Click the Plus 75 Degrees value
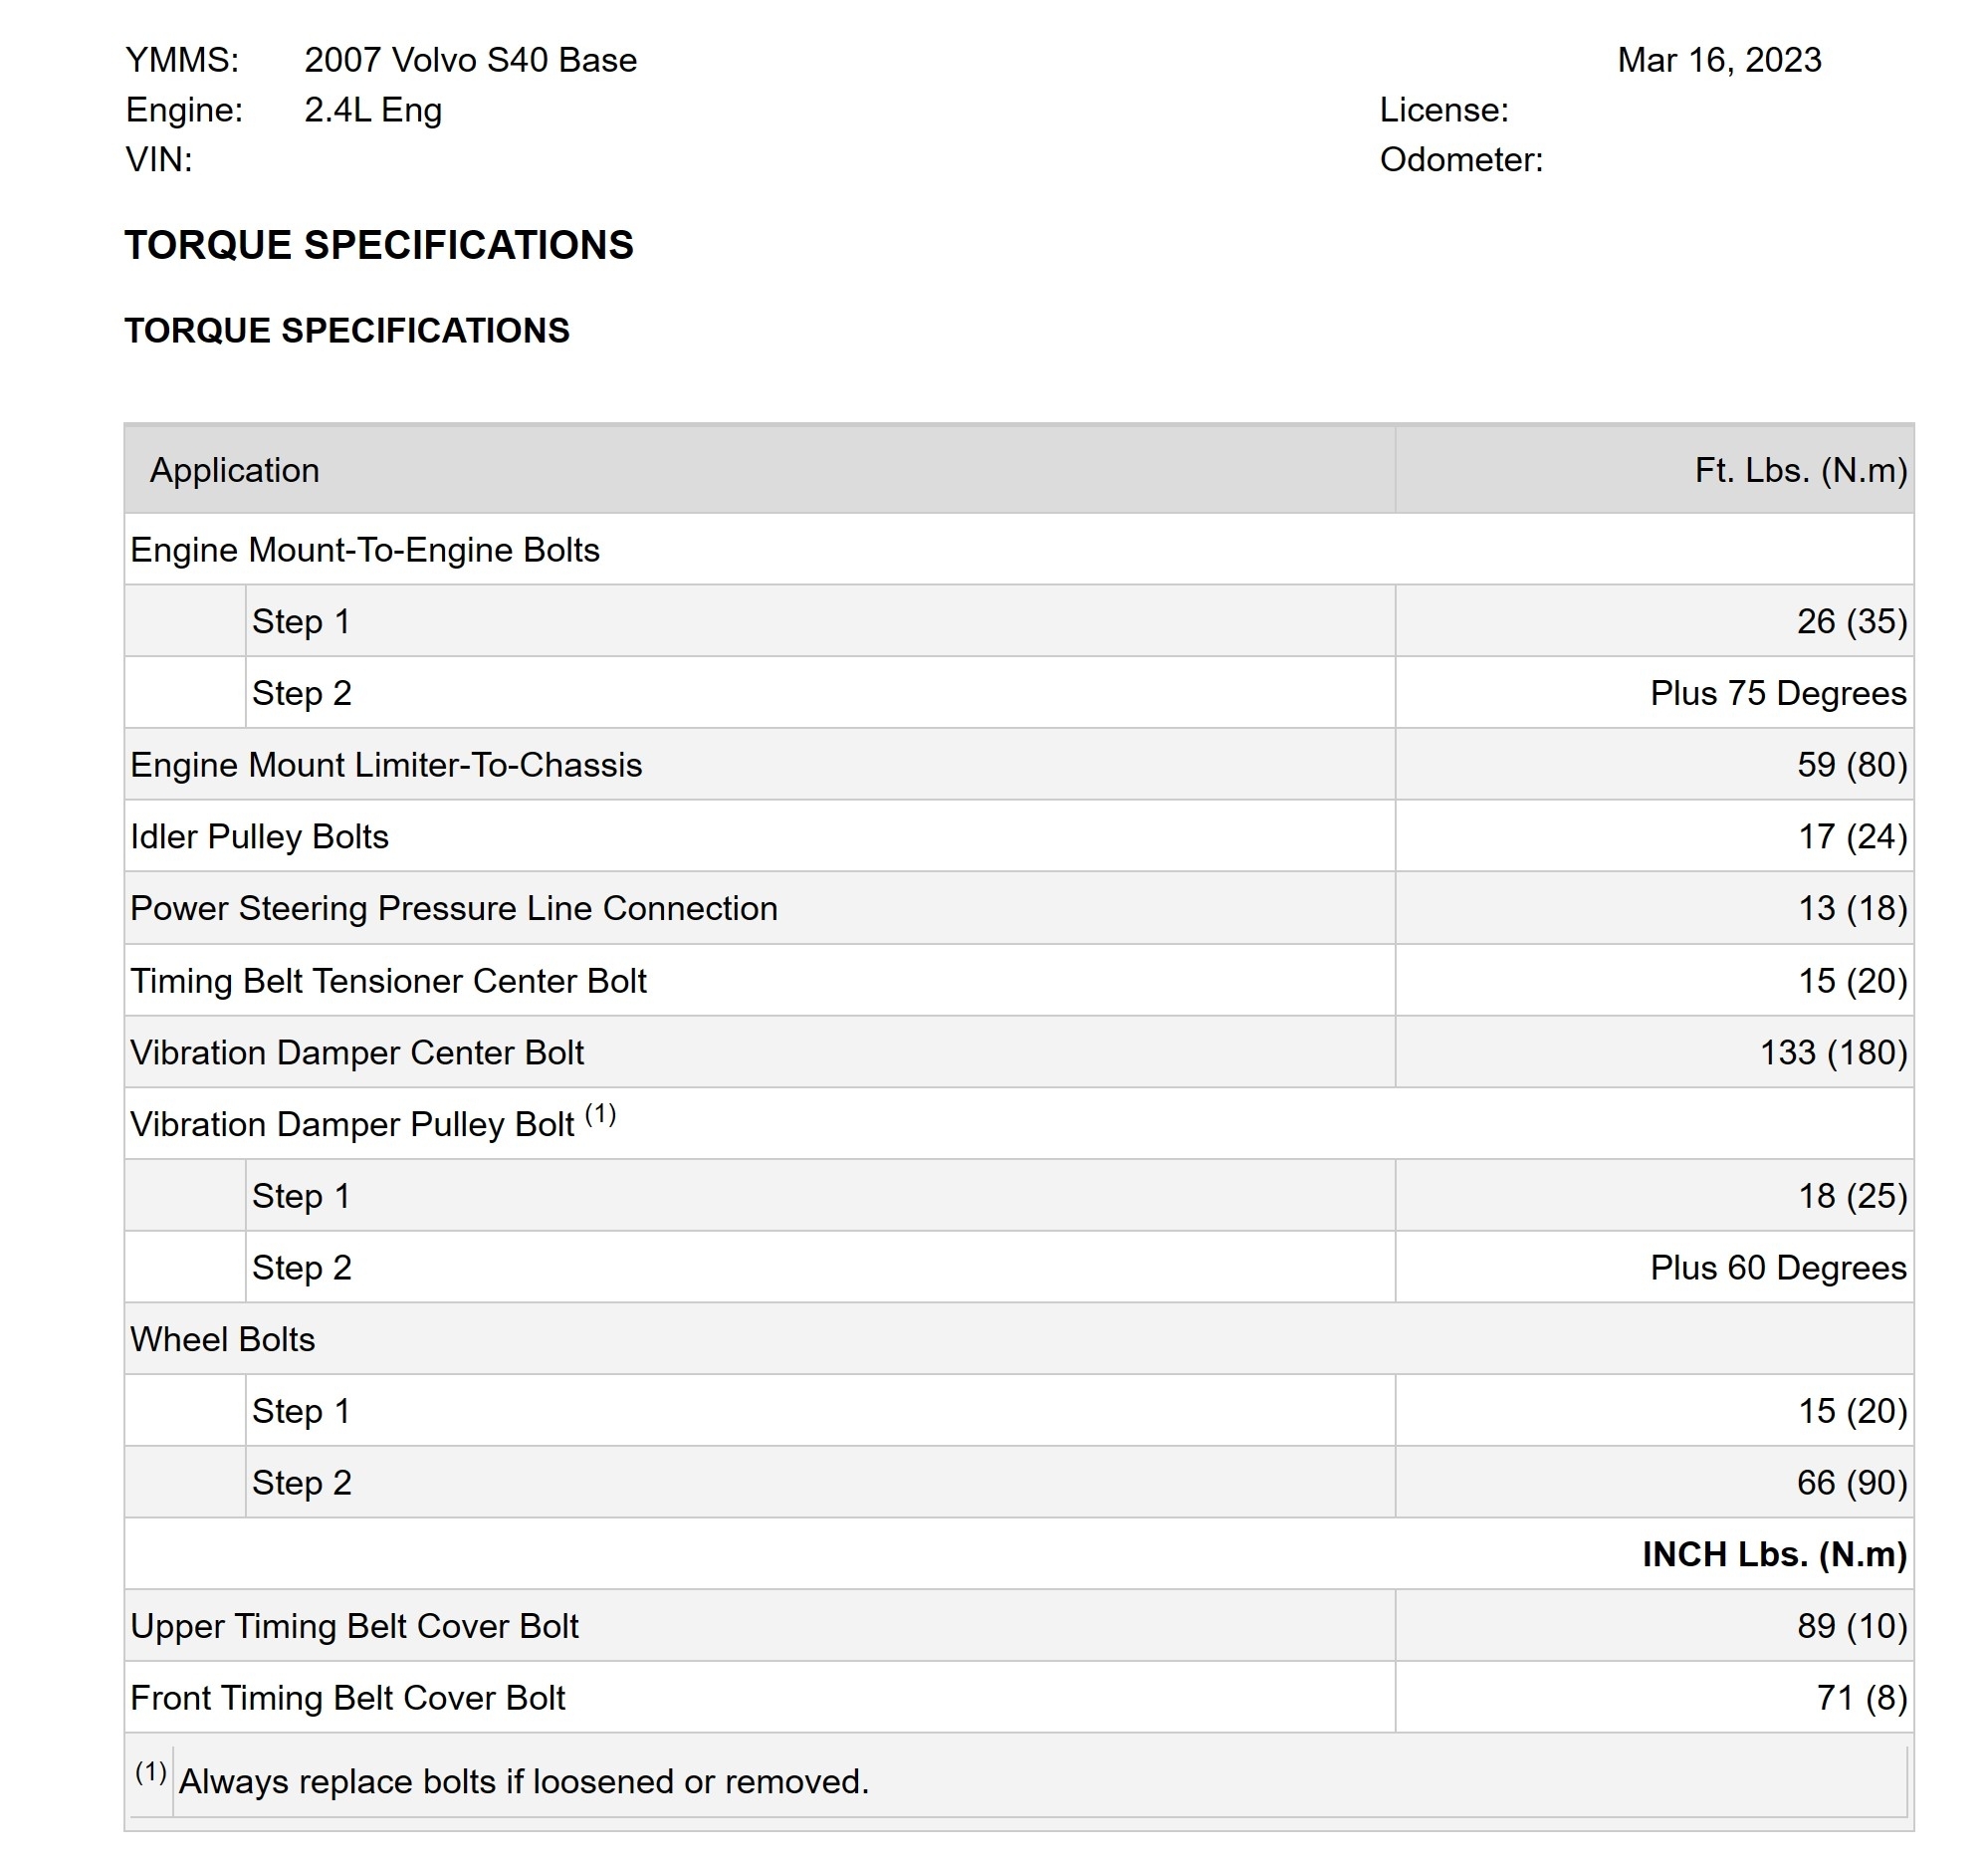The width and height of the screenshot is (1988, 1862). coord(1777,693)
